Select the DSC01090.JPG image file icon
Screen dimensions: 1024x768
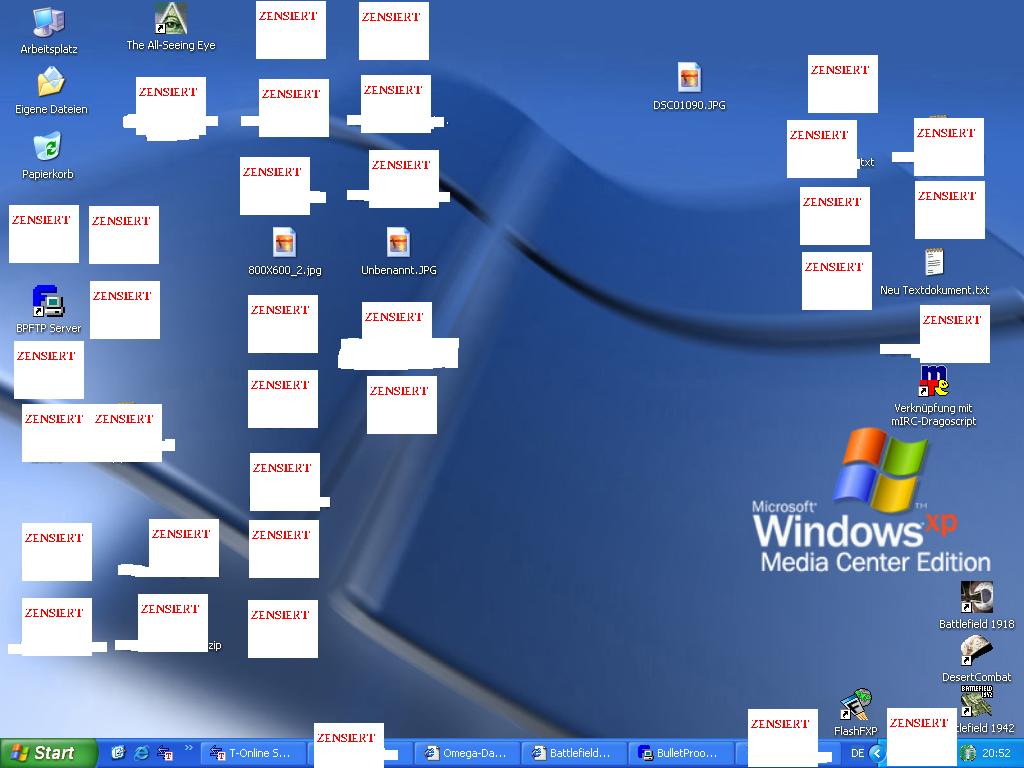pyautogui.click(x=689, y=77)
